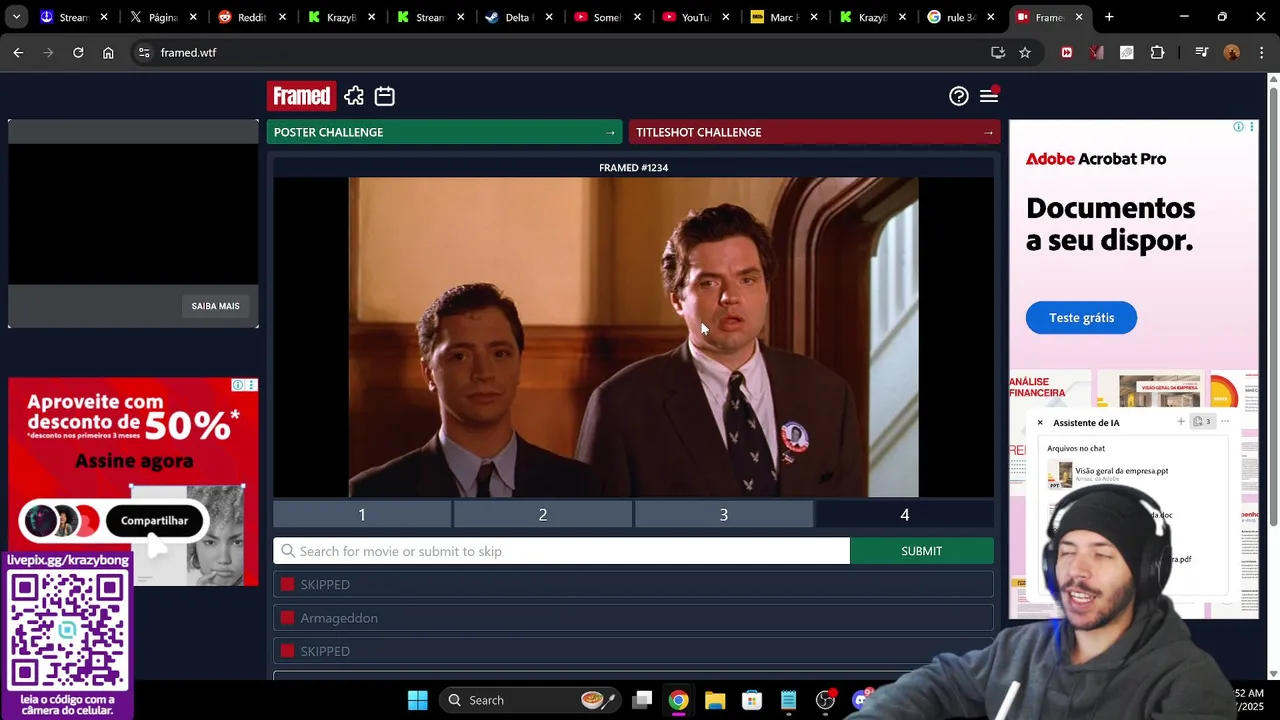This screenshot has height=720, width=1280.
Task: Reload the framed.wtf page
Action: (x=78, y=52)
